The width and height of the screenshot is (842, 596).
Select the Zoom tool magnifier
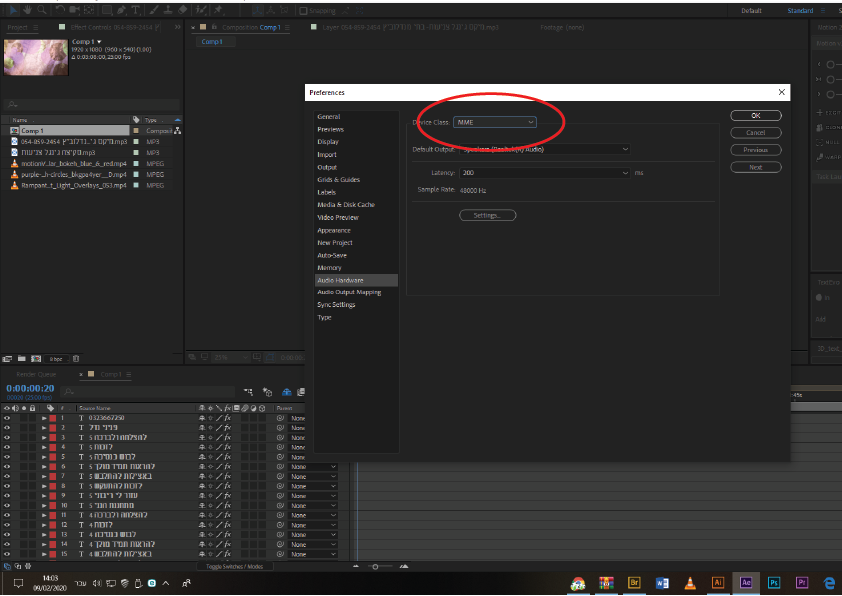(x=43, y=9)
